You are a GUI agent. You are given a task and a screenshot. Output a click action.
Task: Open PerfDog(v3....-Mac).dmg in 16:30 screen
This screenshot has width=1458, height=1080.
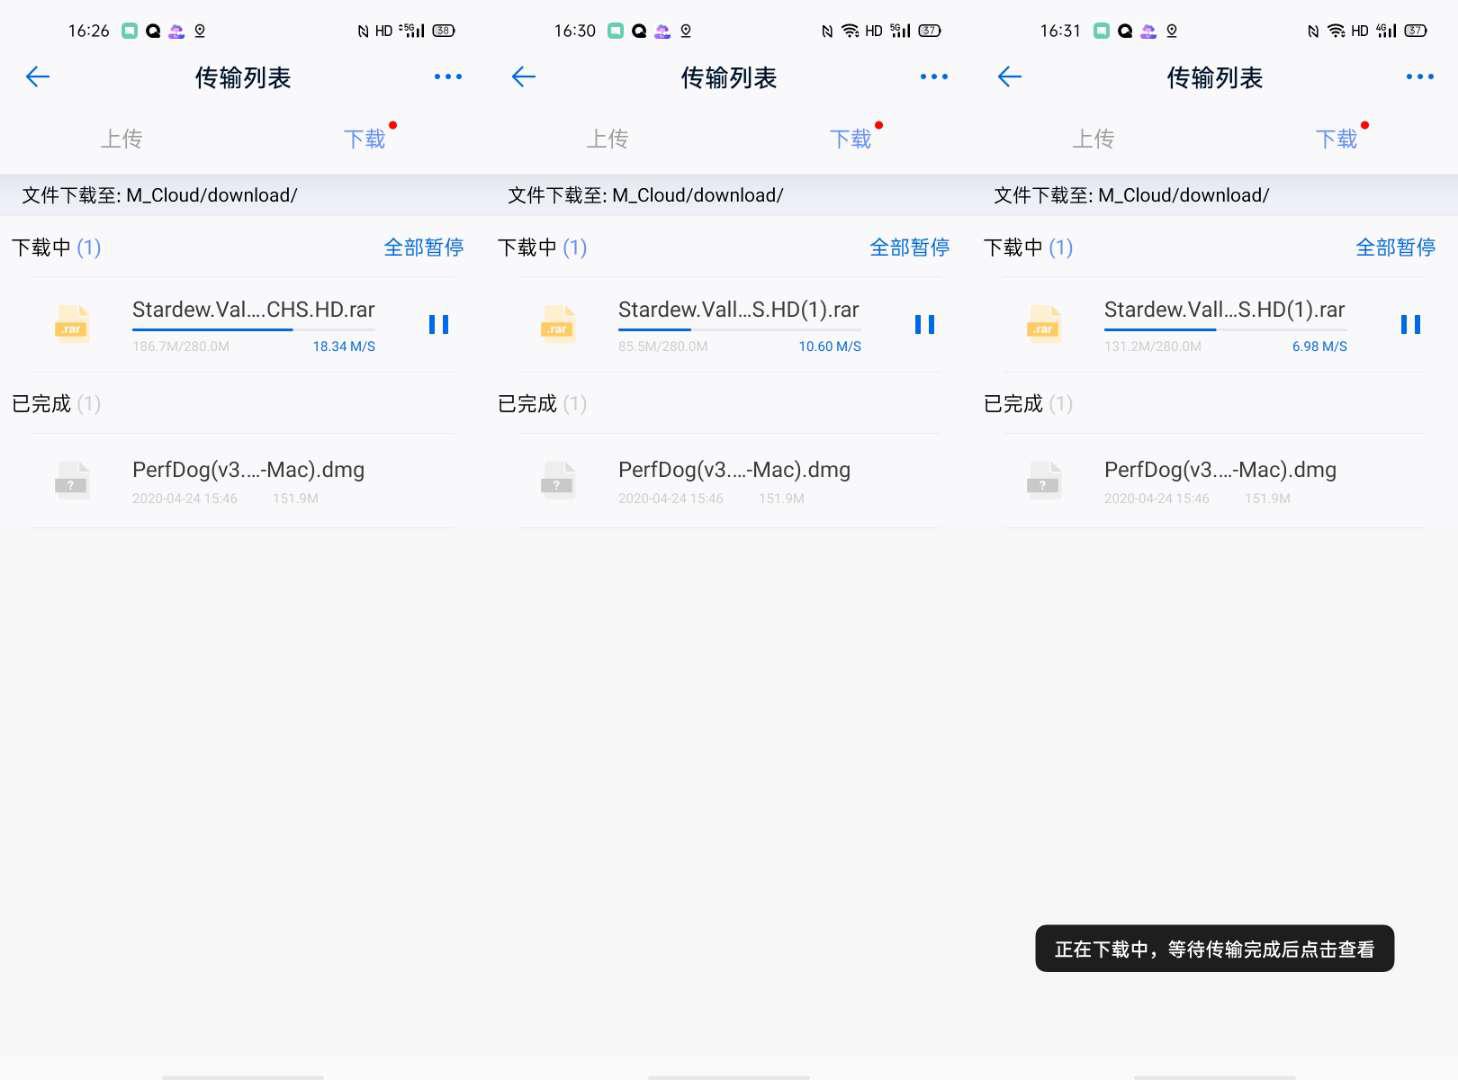pyautogui.click(x=735, y=470)
